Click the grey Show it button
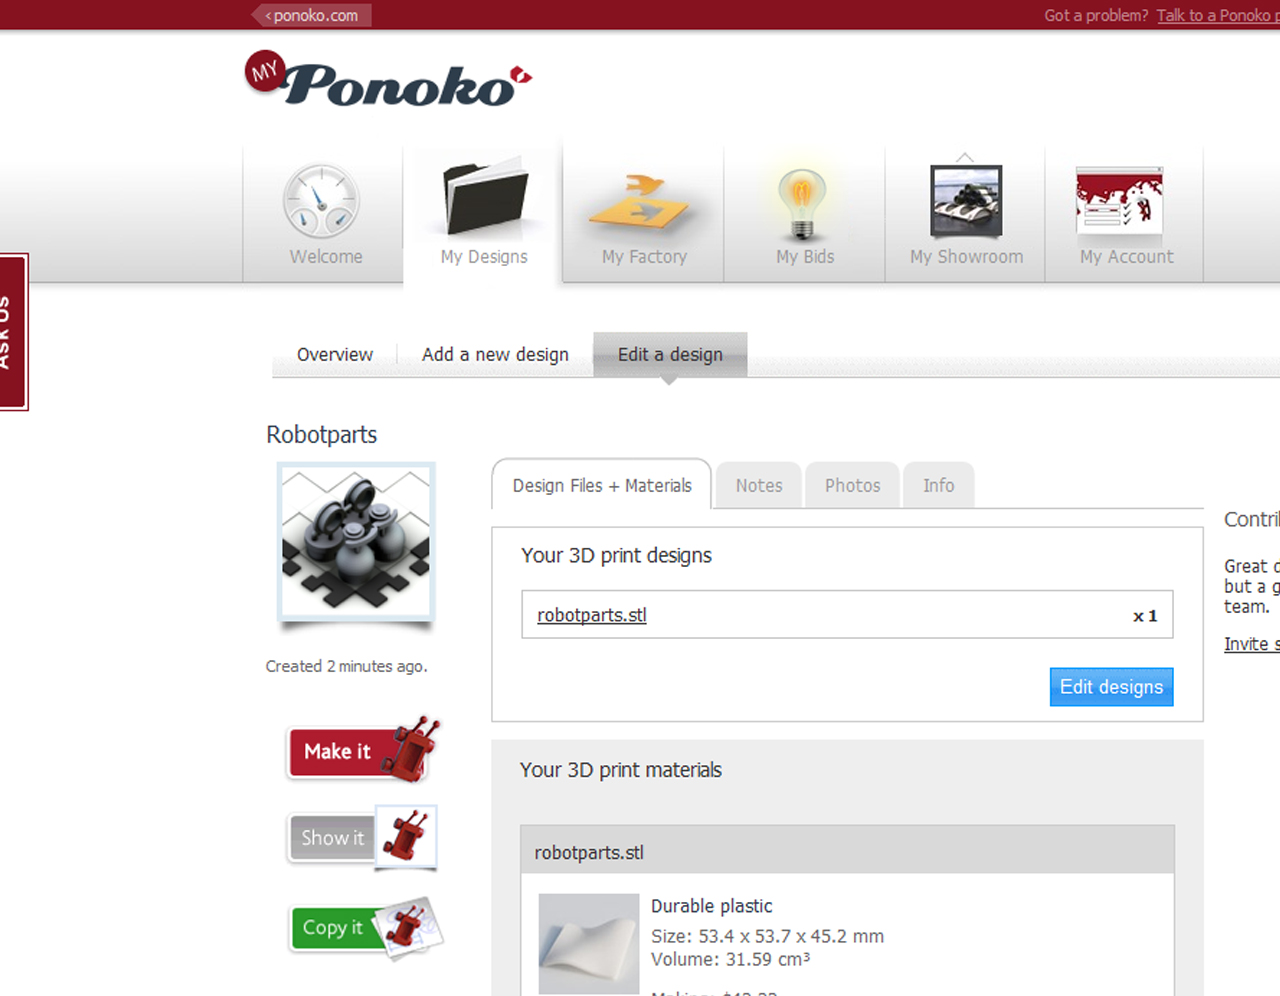Screen dimensions: 1280x996 click(x=332, y=838)
